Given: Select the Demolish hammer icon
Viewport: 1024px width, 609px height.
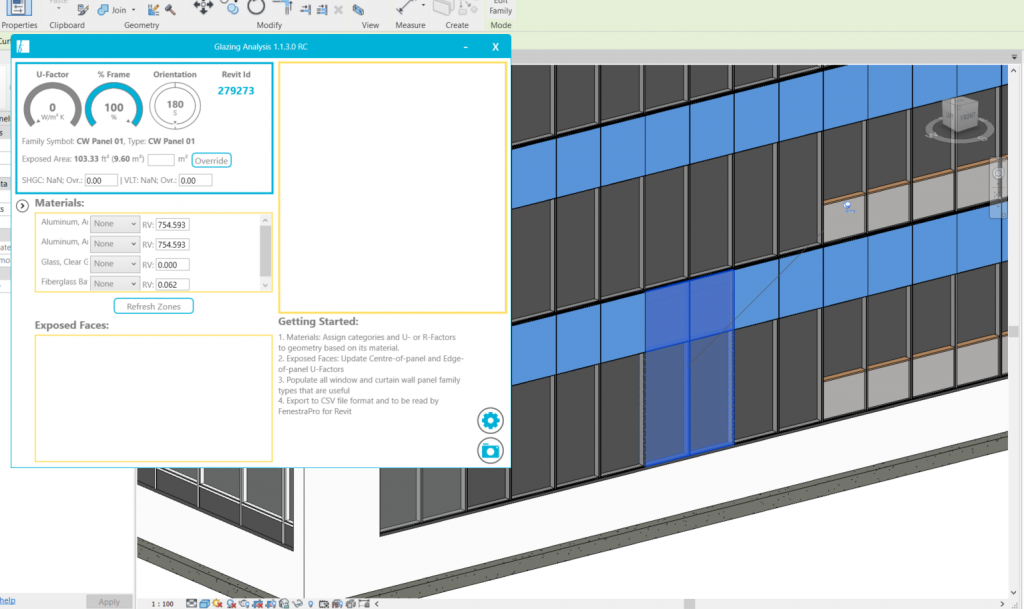Looking at the screenshot, I should 170,10.
